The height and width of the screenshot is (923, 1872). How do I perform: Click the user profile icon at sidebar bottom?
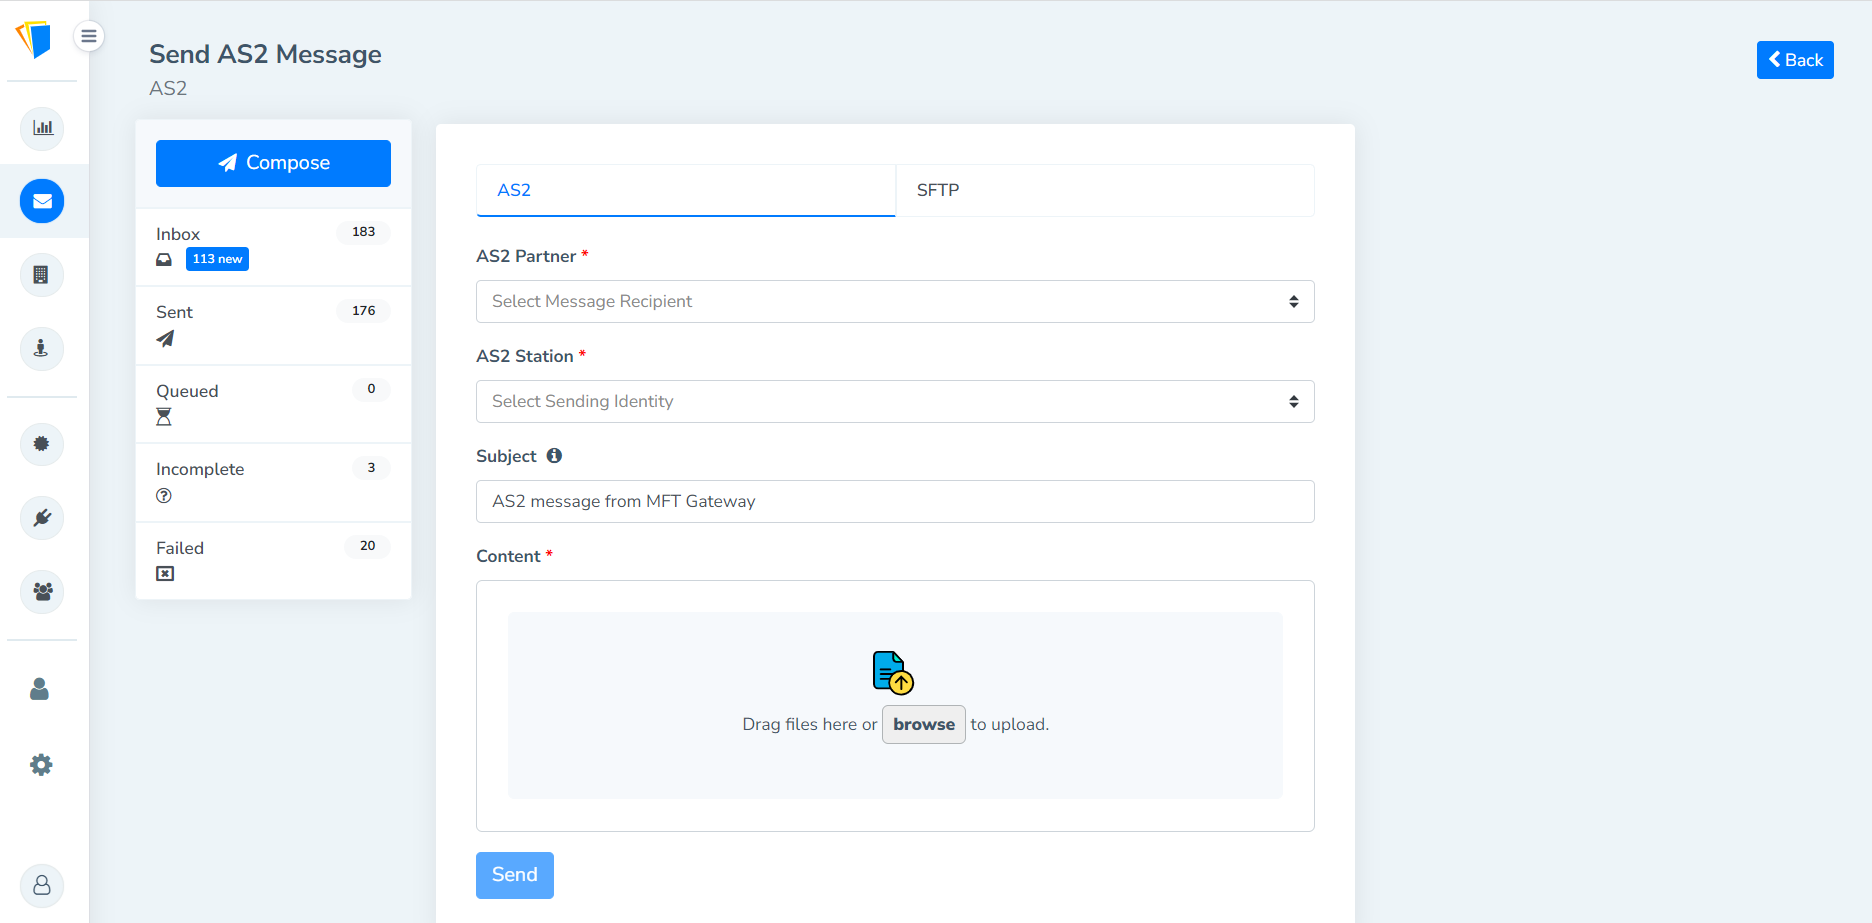[41, 885]
